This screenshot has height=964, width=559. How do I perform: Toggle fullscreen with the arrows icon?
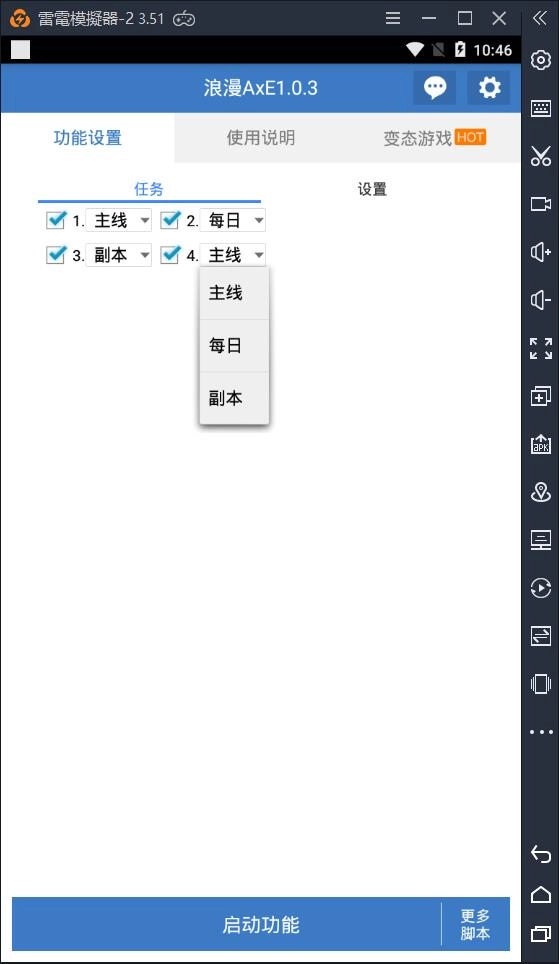tap(541, 348)
